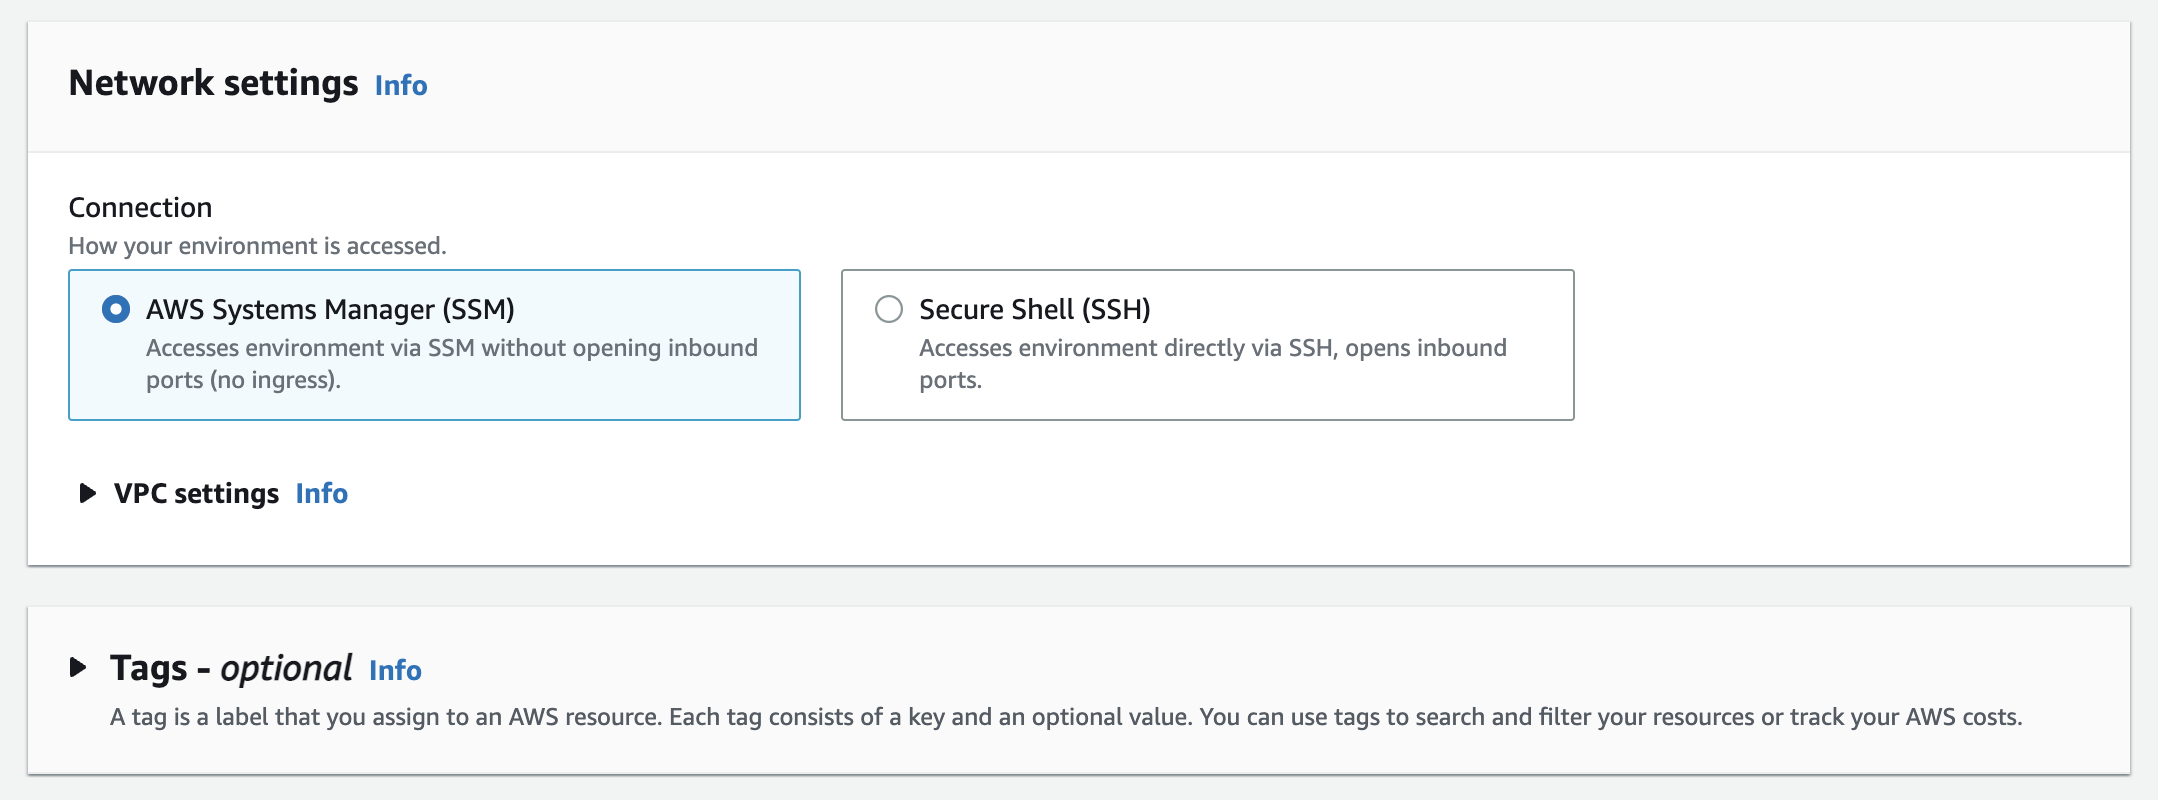Open Info link next to Tags optional

[x=395, y=670]
